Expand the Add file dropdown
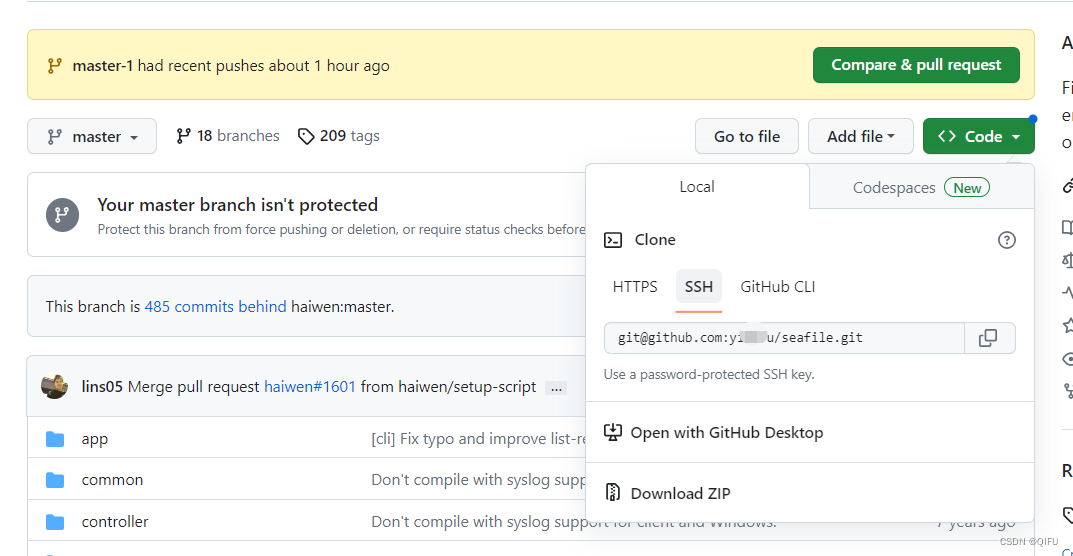1073x556 pixels. (x=860, y=136)
